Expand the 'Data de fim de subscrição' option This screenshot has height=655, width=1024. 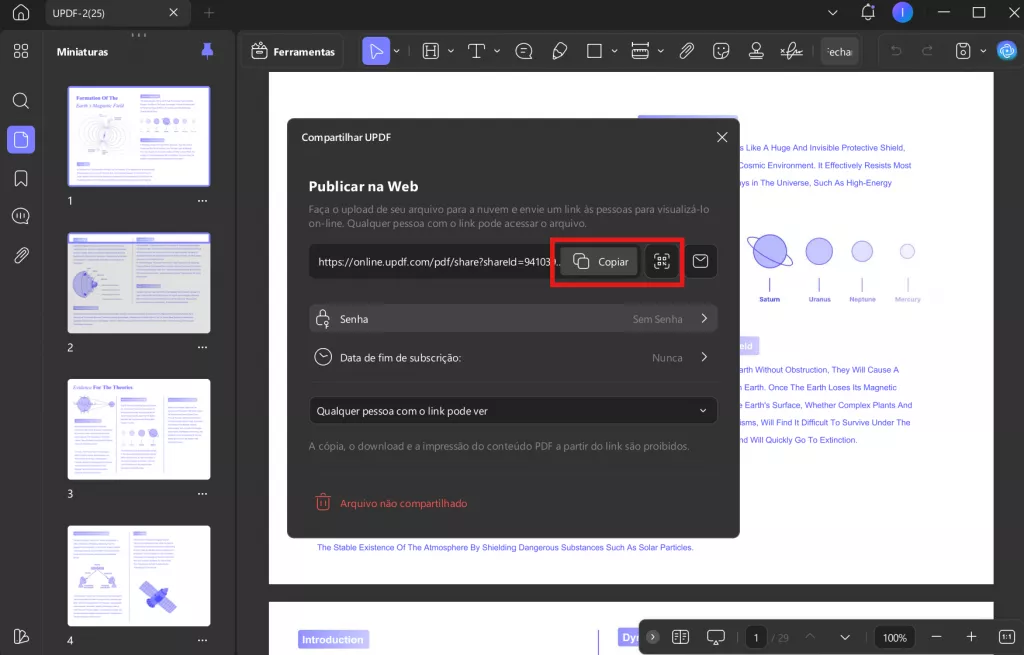pyautogui.click(x=512, y=357)
